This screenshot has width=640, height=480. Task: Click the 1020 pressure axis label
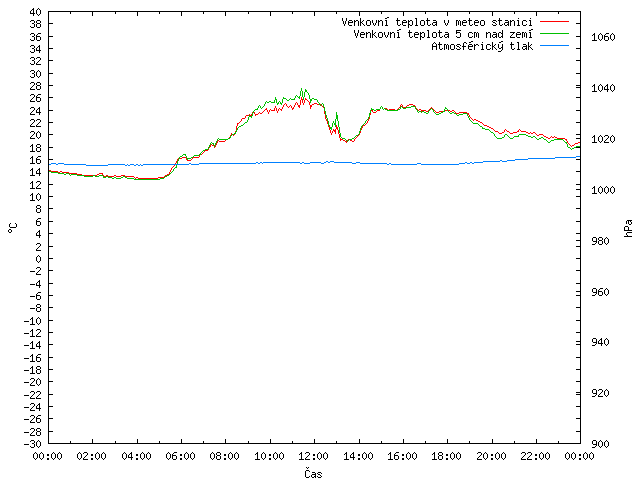603,139
